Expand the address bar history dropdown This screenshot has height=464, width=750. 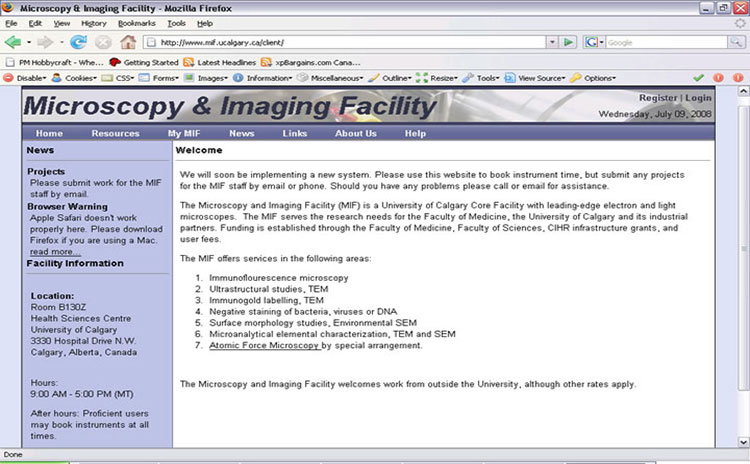(552, 42)
